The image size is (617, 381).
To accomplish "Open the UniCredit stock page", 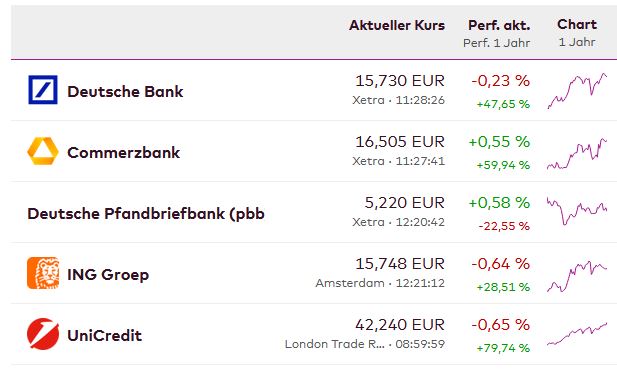I will (x=105, y=335).
